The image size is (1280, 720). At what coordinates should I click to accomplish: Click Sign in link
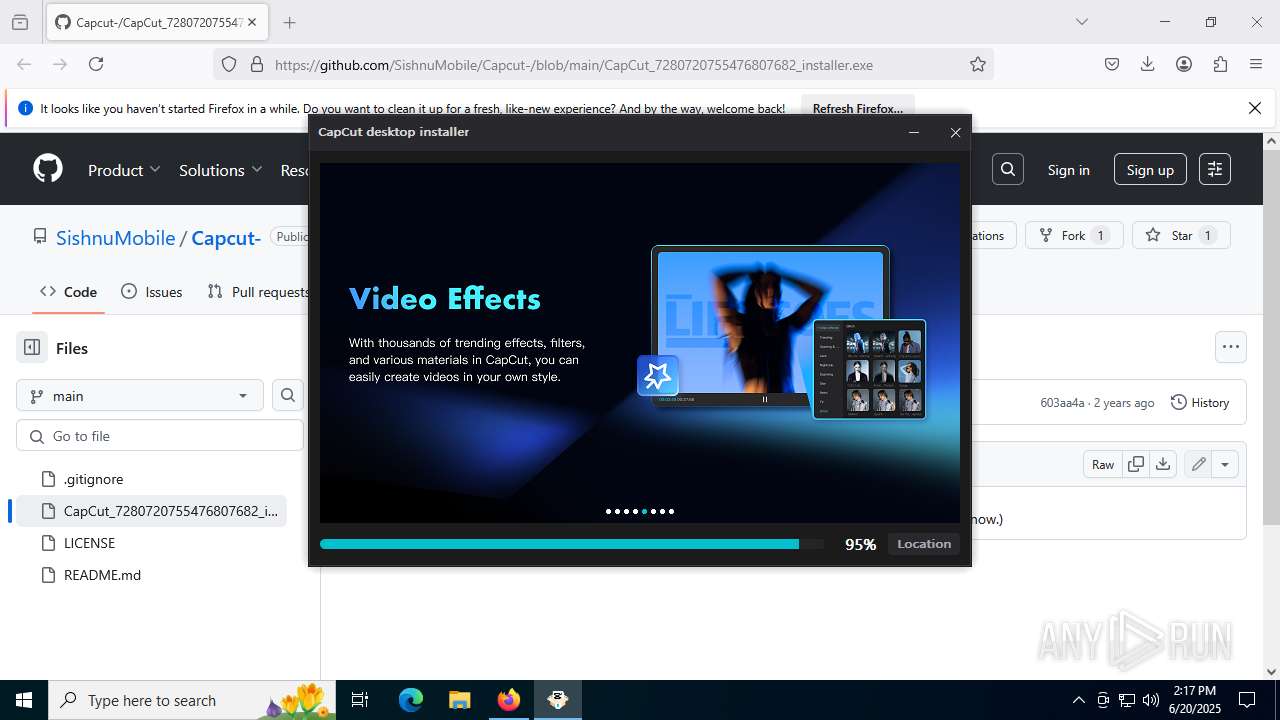[x=1068, y=170]
